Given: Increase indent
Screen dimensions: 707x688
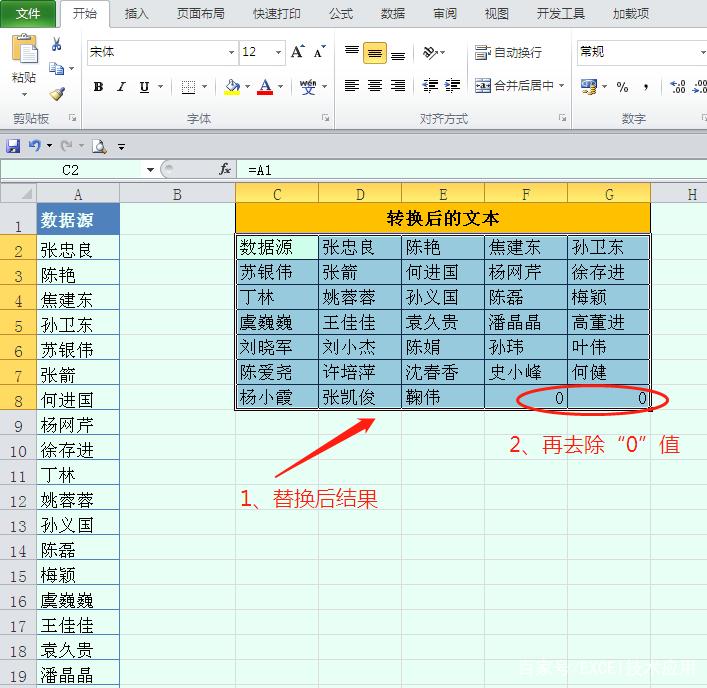Looking at the screenshot, I should pyautogui.click(x=452, y=85).
